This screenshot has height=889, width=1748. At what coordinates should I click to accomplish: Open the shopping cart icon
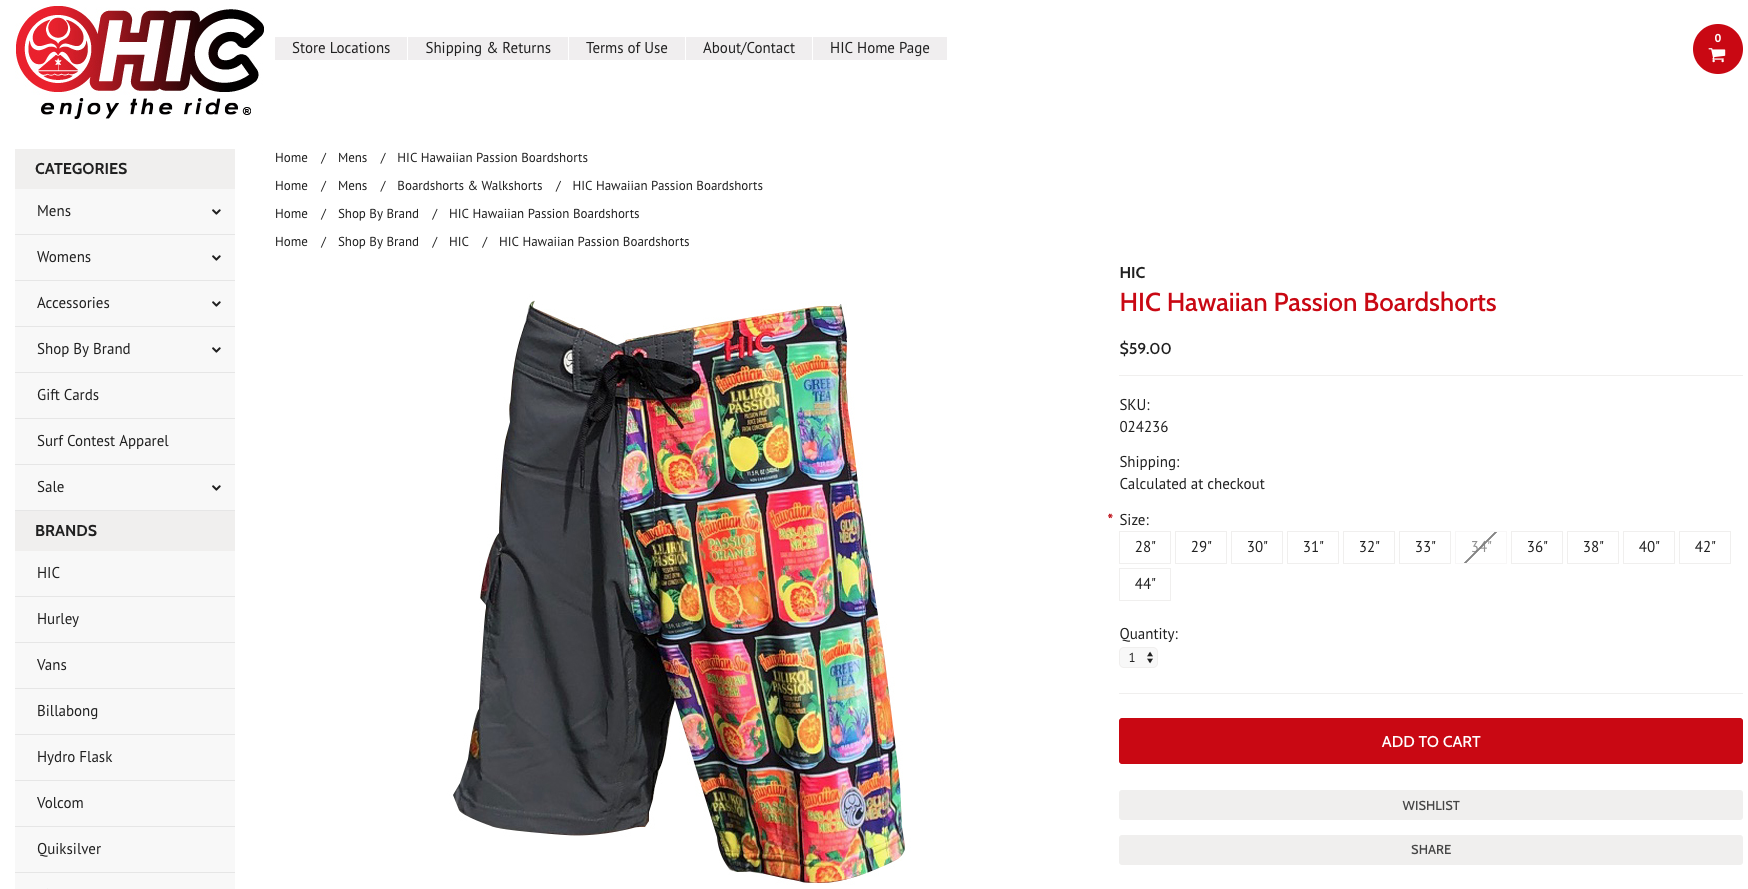pos(1717,49)
